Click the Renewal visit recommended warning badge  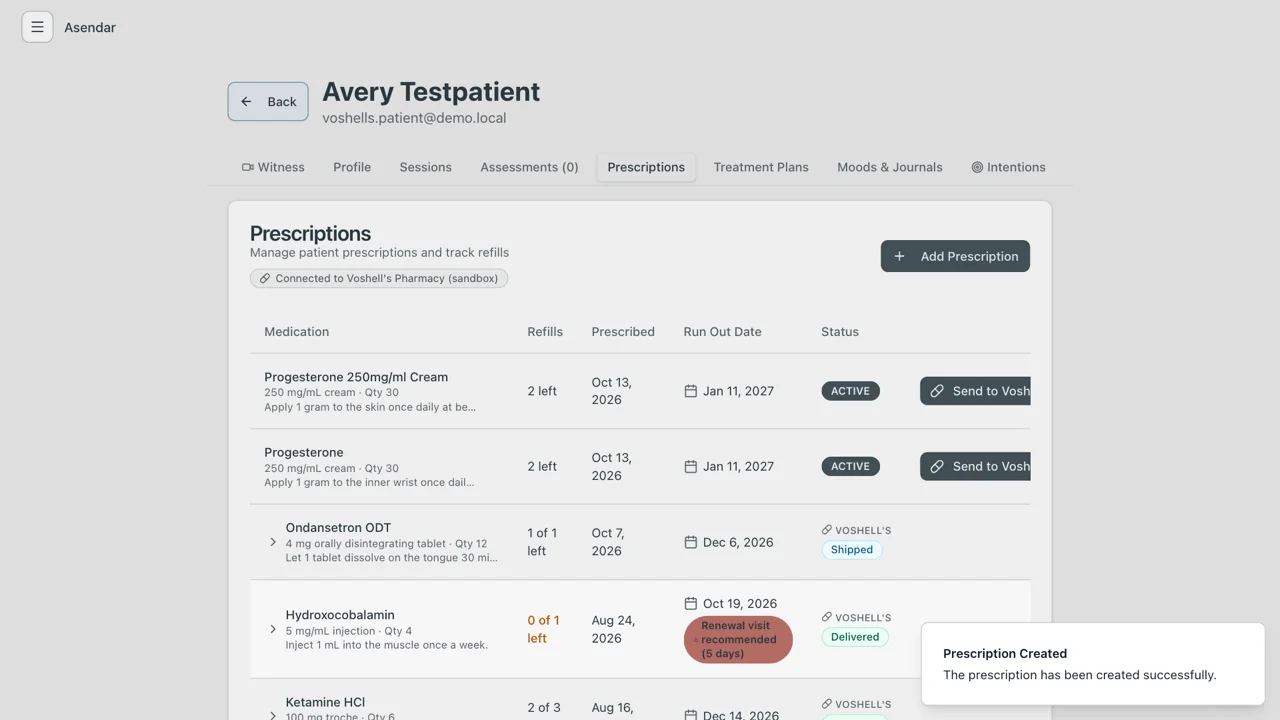(738, 640)
